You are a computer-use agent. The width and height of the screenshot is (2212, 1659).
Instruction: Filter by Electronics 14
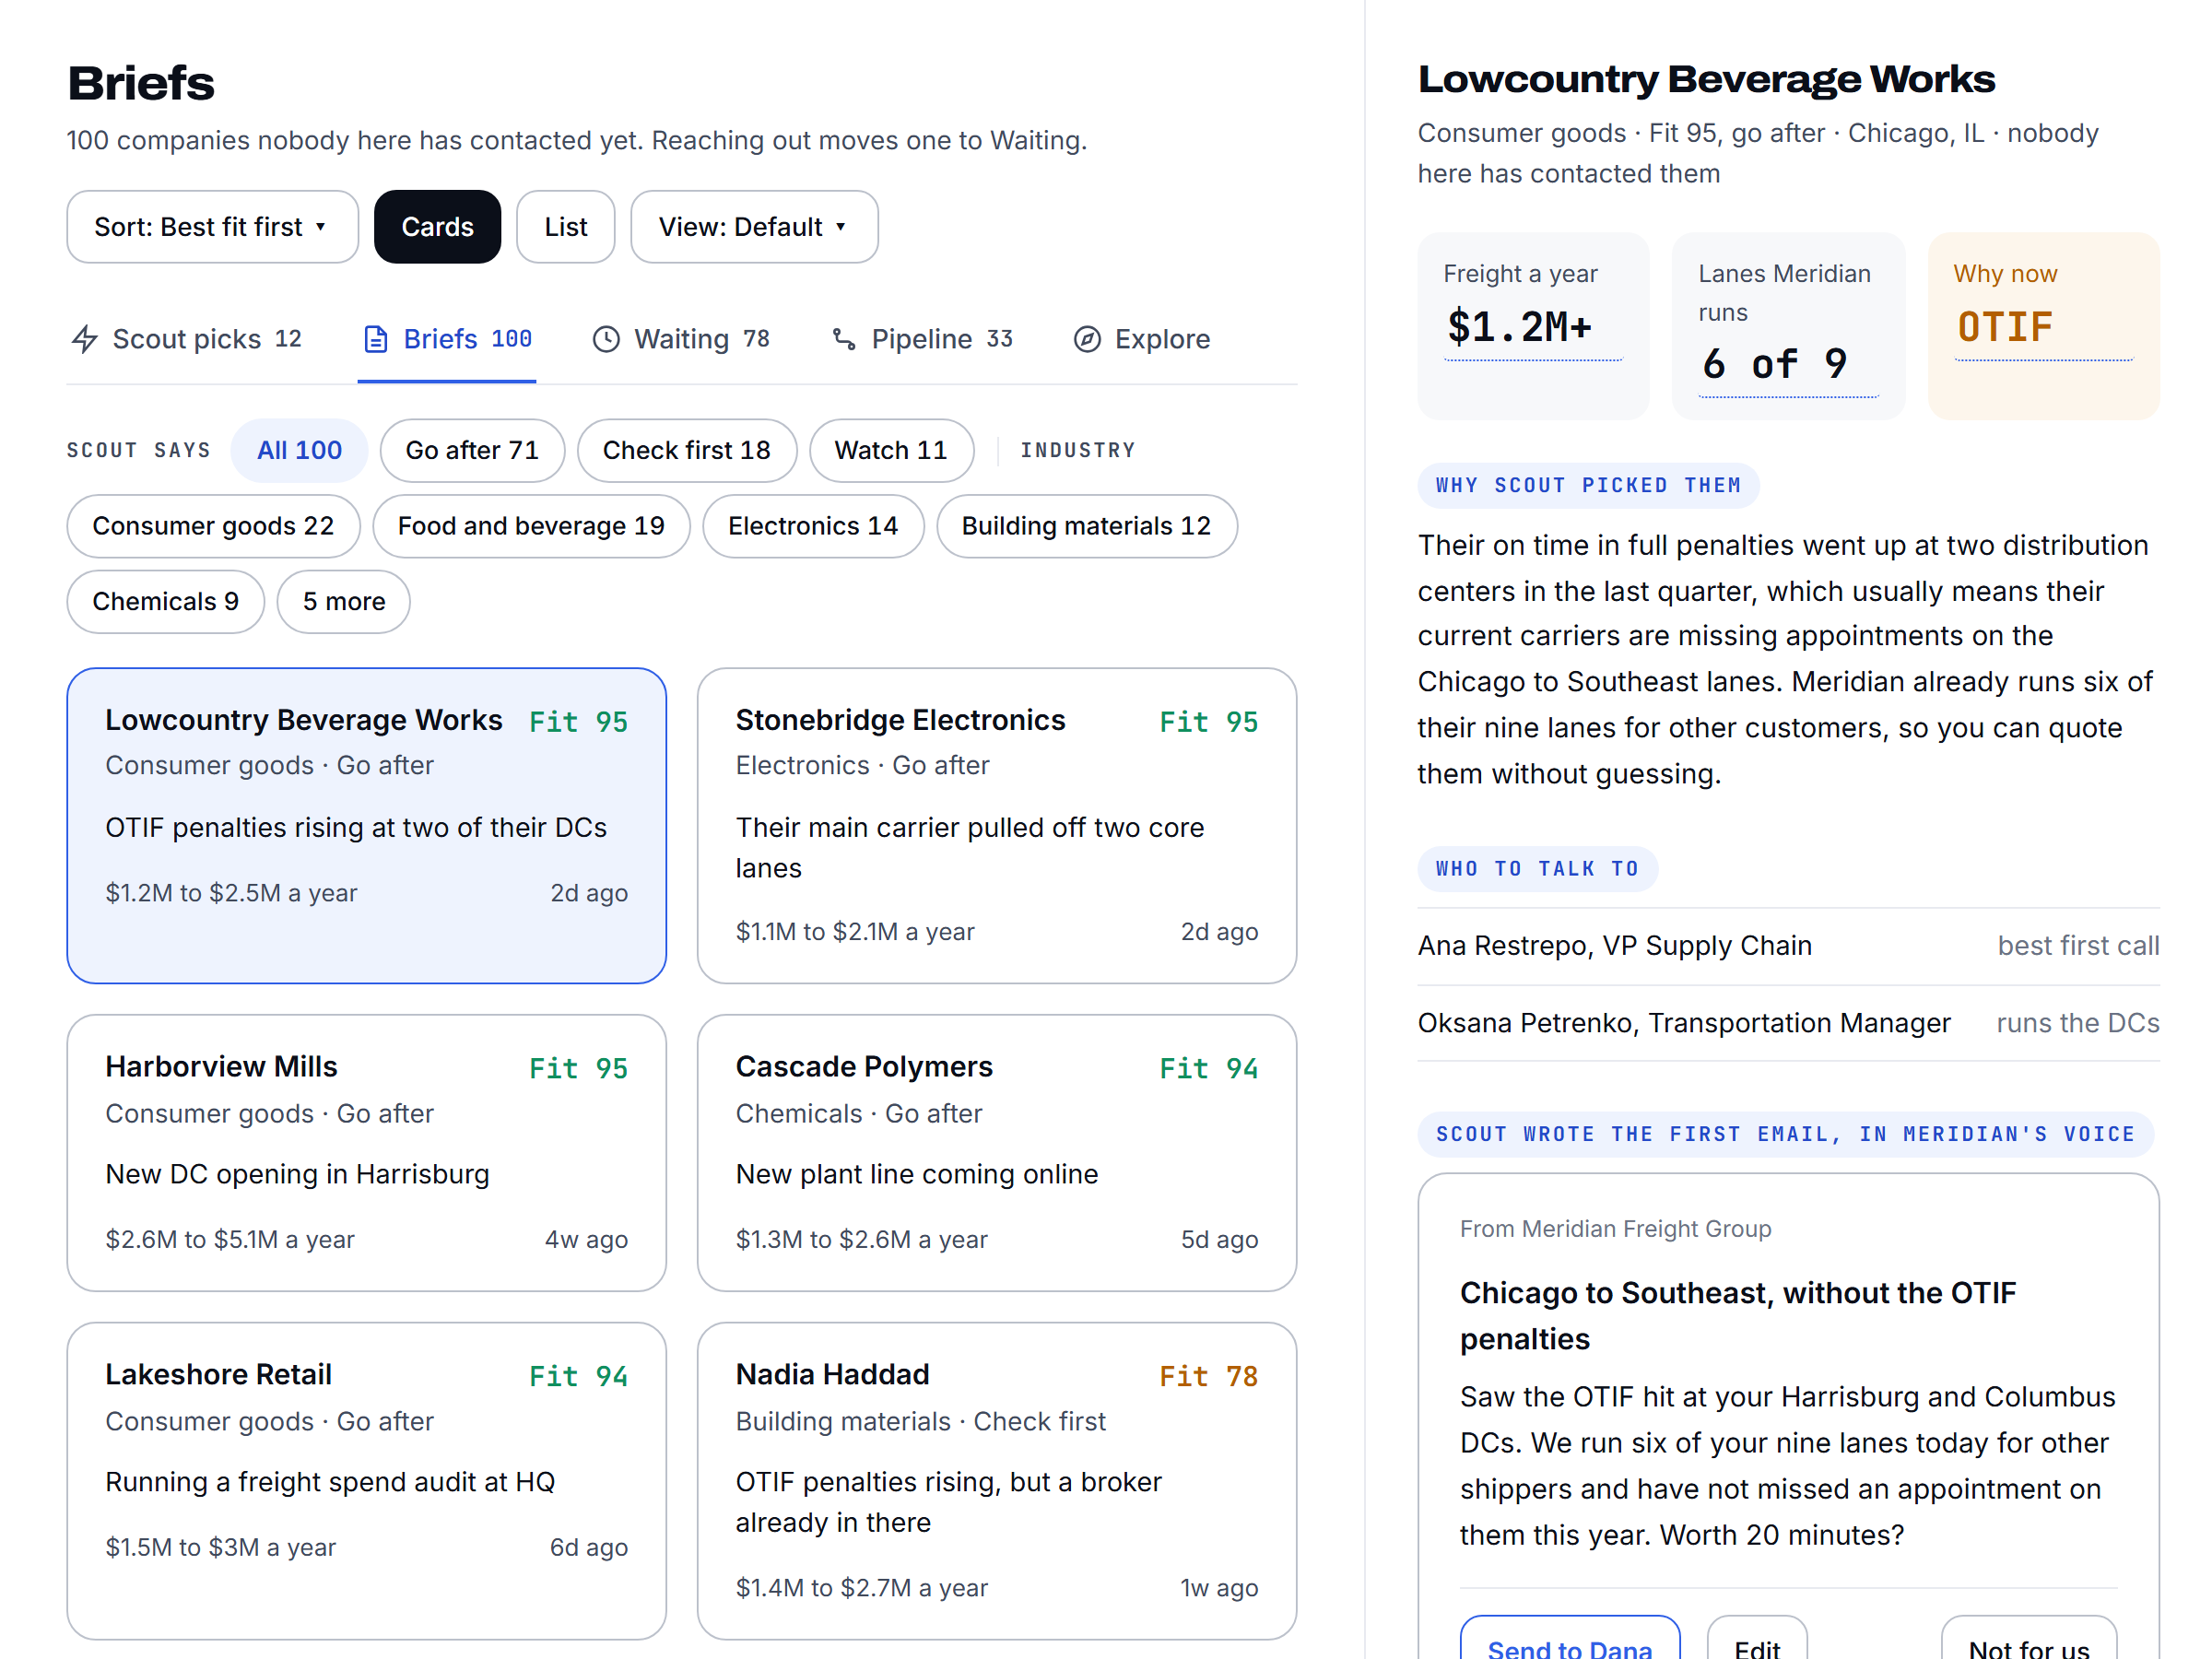pyautogui.click(x=813, y=526)
